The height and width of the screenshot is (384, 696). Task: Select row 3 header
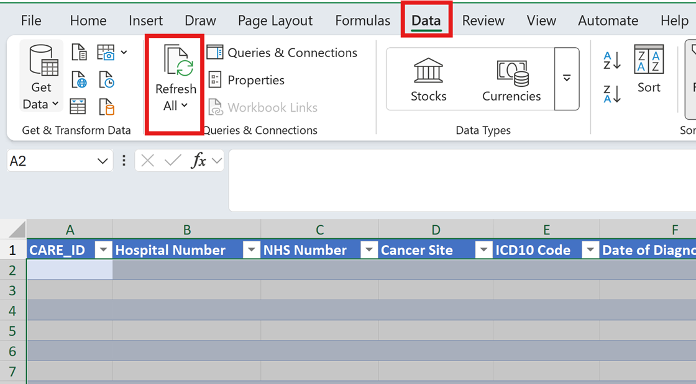point(13,290)
